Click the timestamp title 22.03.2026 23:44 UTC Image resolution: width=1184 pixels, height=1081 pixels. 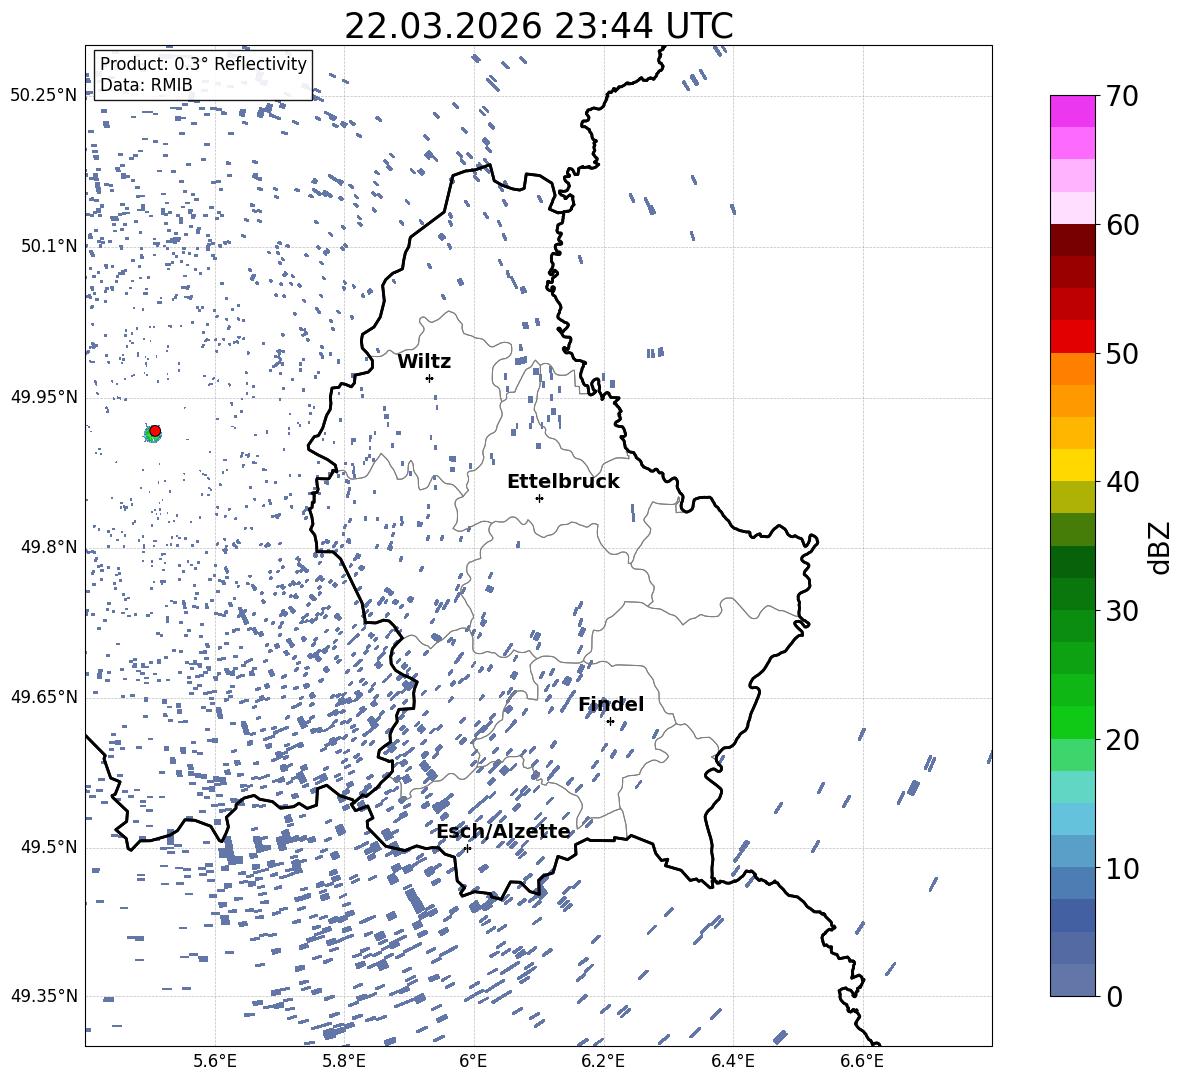pyautogui.click(x=538, y=27)
